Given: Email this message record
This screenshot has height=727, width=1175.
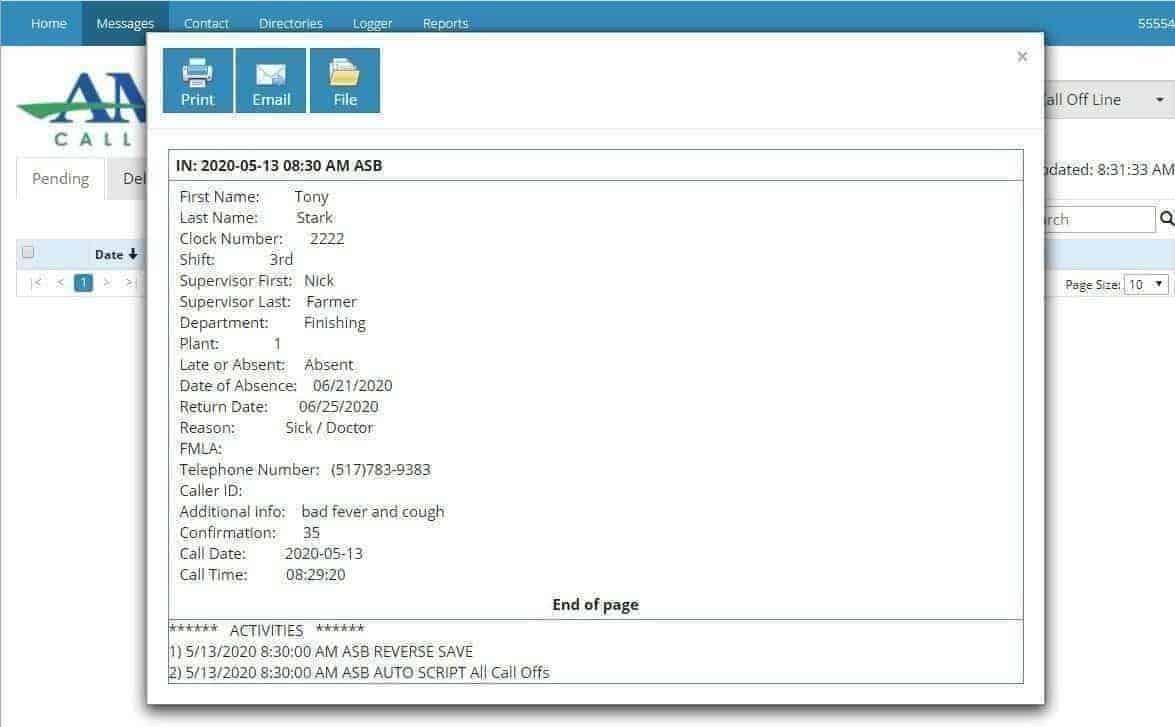Looking at the screenshot, I should tap(271, 80).
